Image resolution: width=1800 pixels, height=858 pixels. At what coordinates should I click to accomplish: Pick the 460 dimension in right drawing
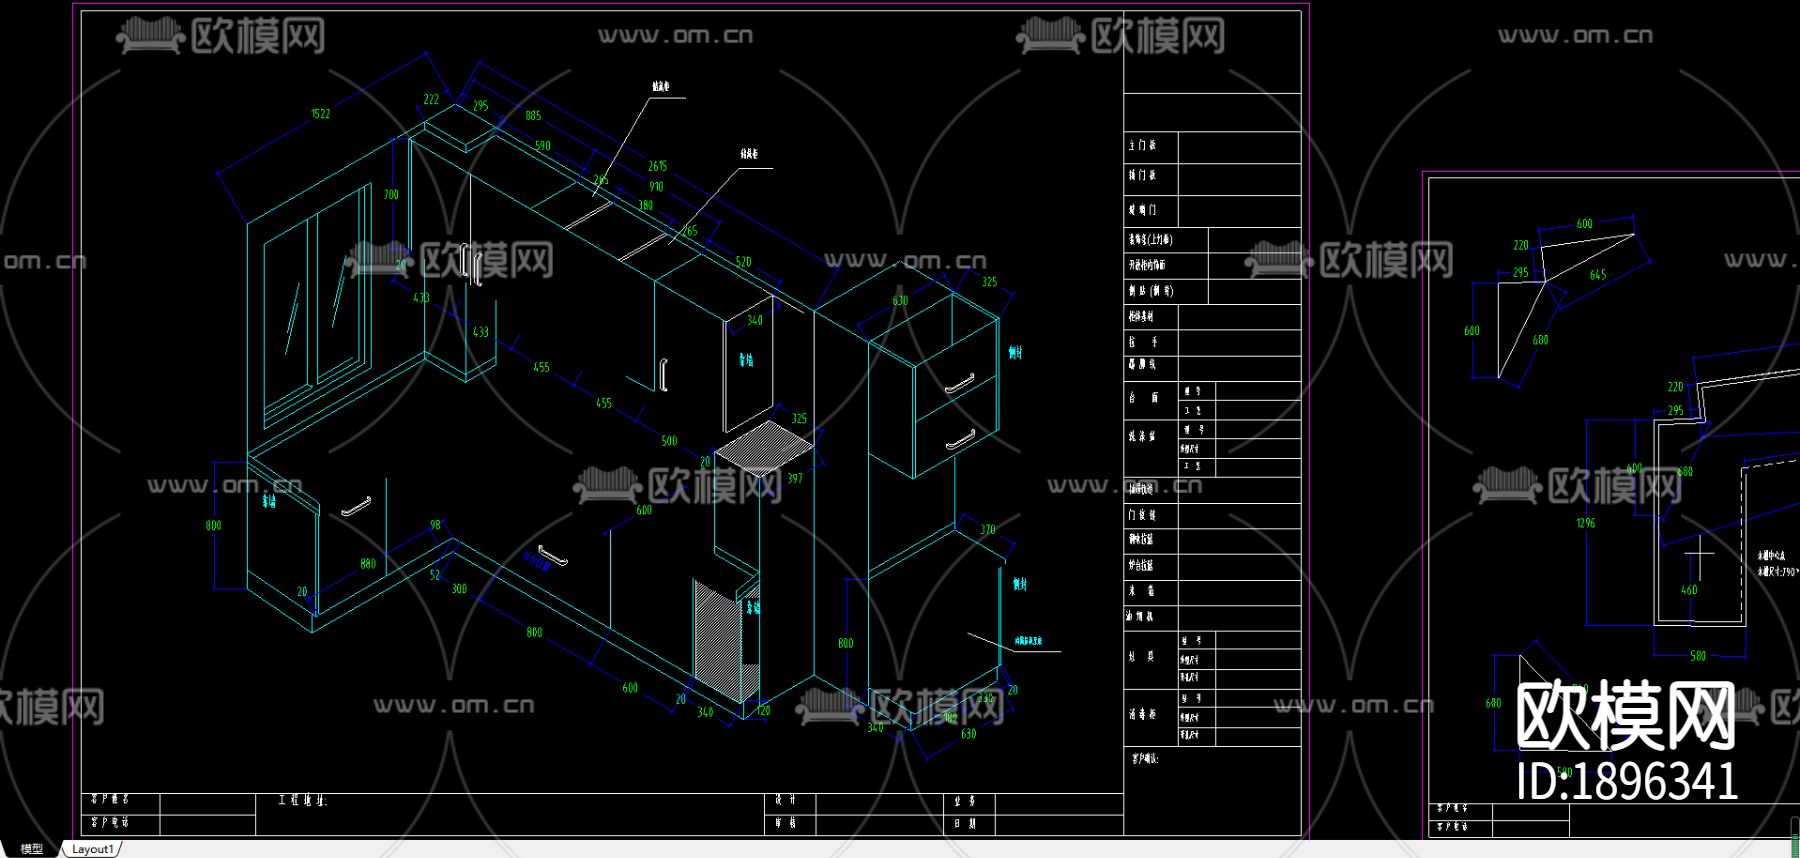coord(1689,590)
